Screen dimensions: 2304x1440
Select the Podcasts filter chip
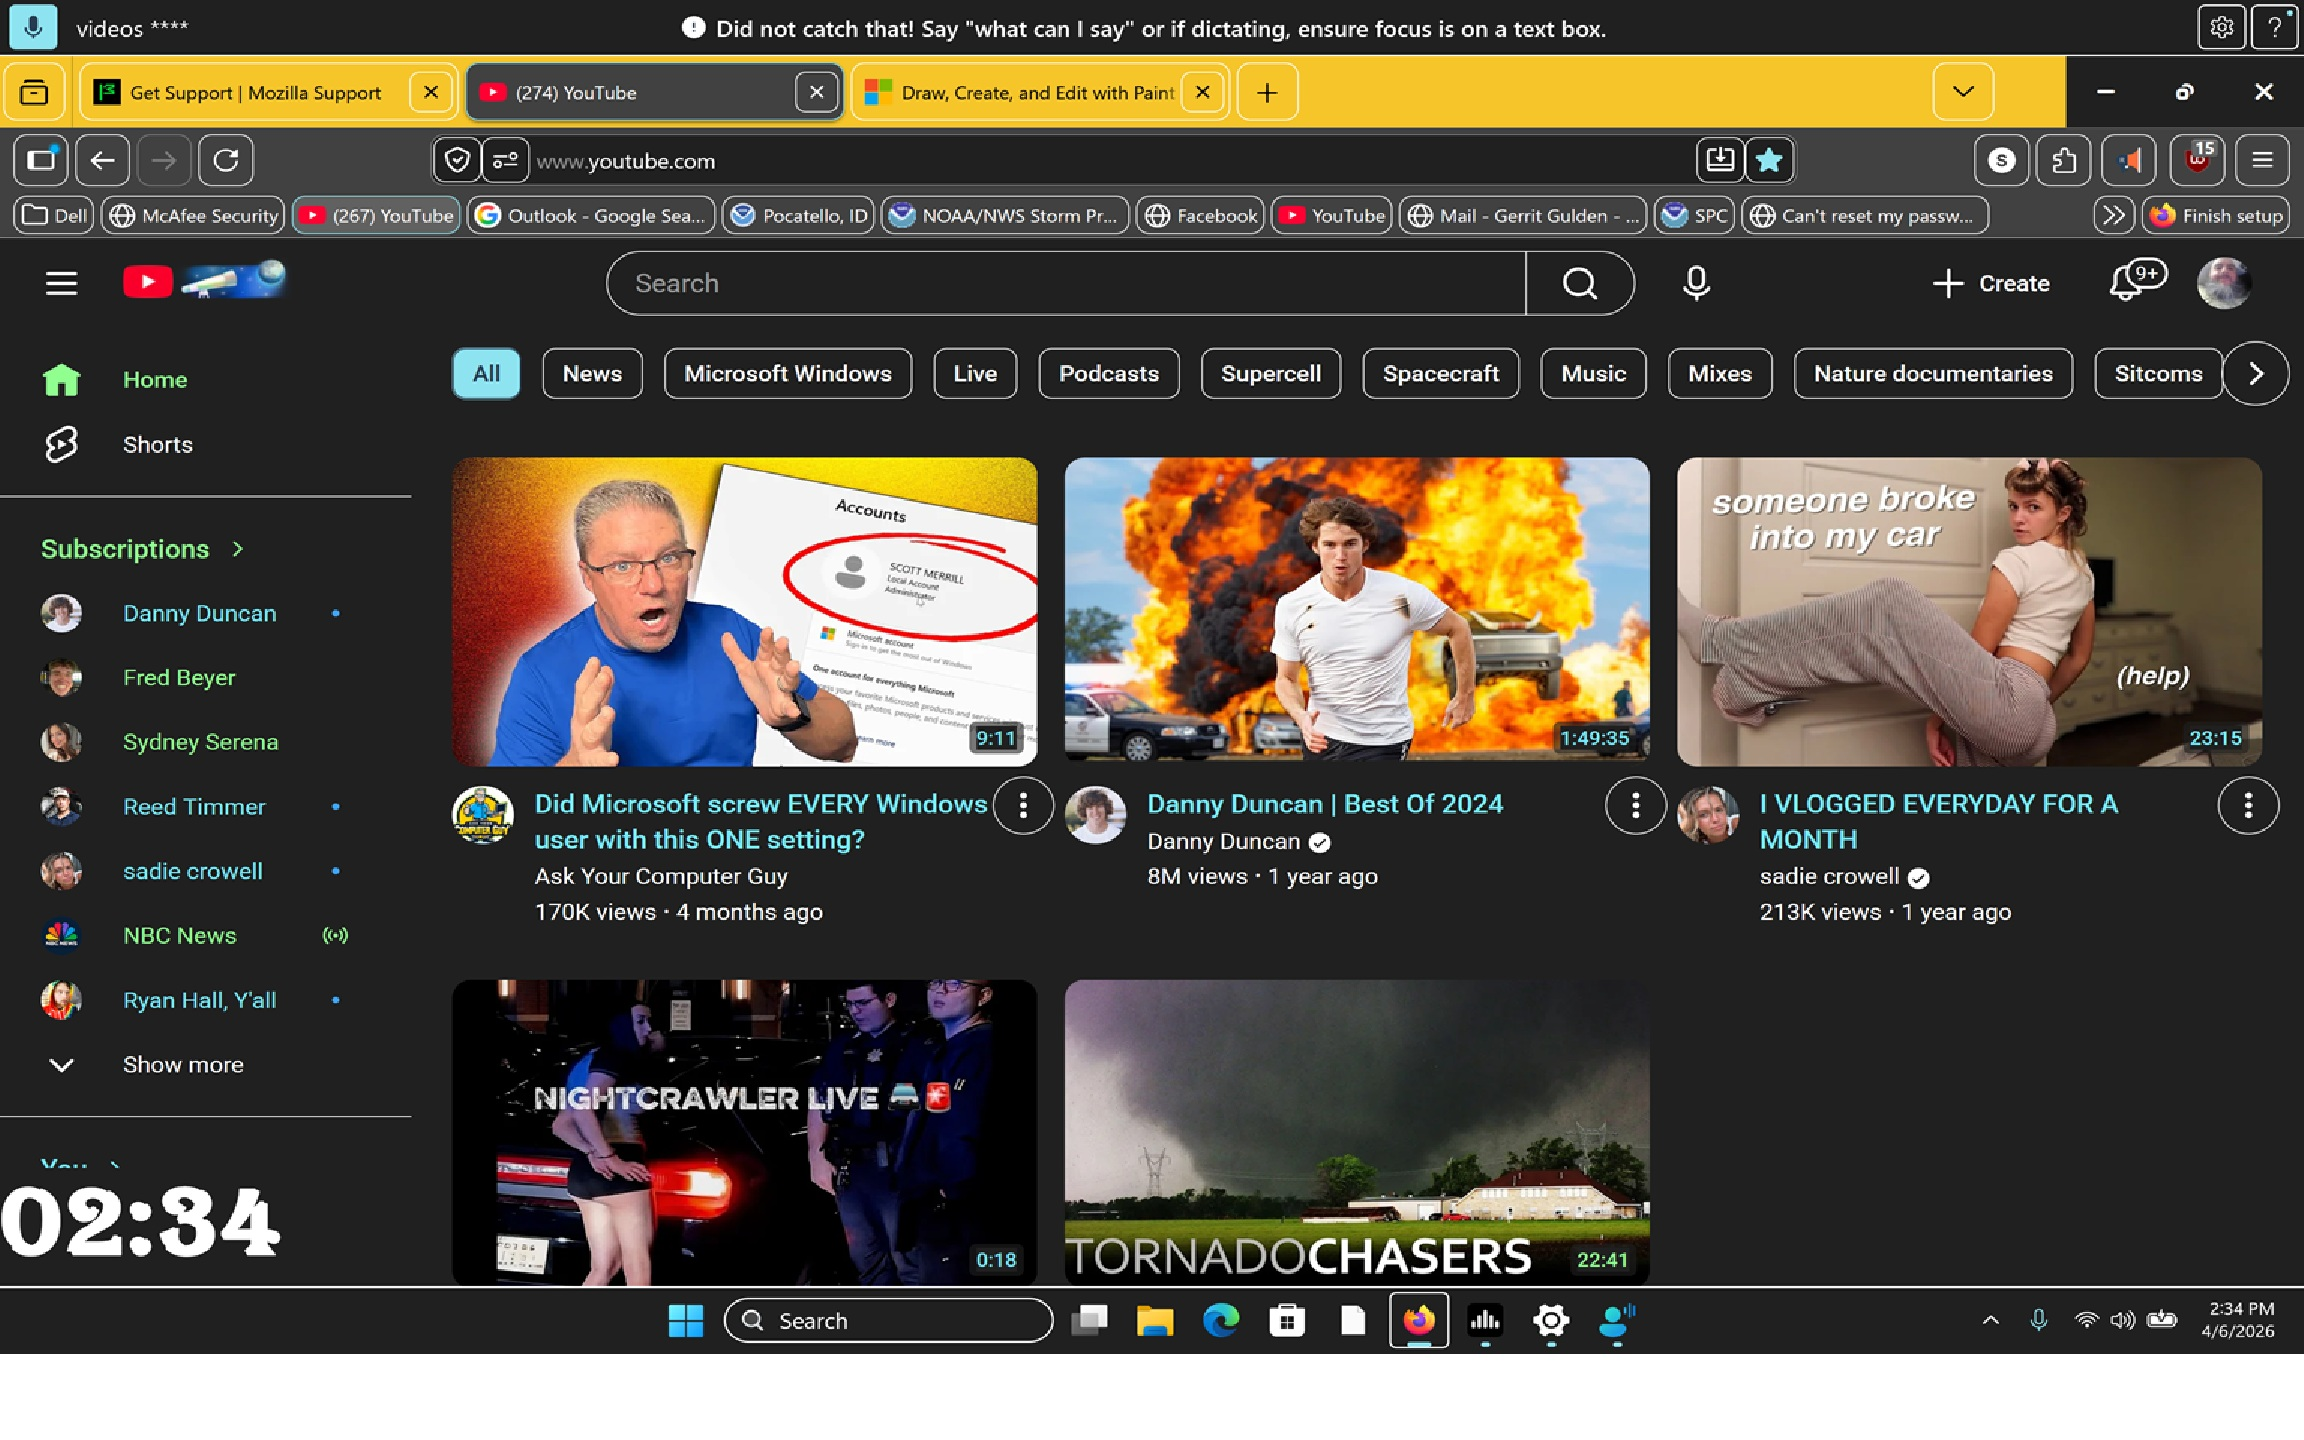pyautogui.click(x=1108, y=373)
